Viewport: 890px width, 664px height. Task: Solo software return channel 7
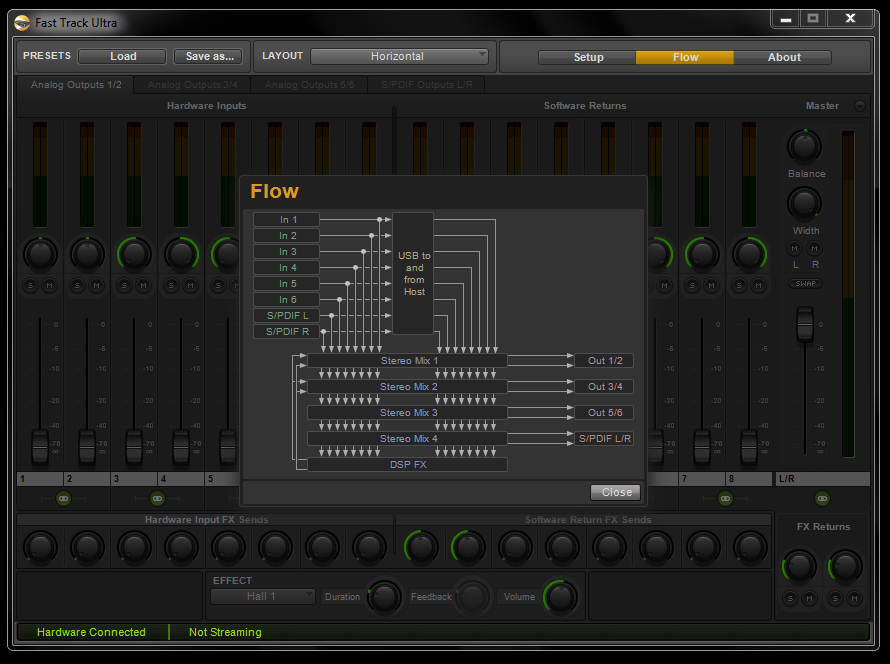[693, 286]
